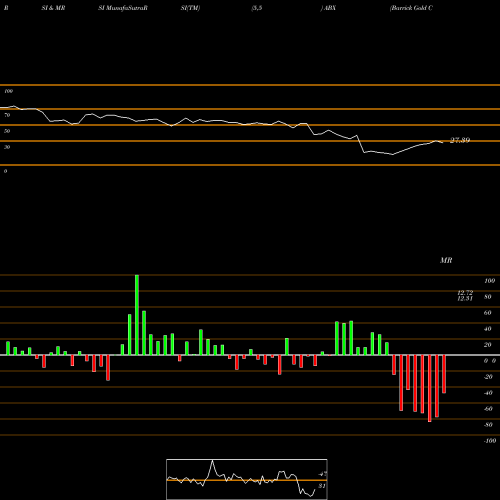Click the MR axis label "40"
Image resolution: width=500 pixels, height=500 pixels.
click(x=488, y=329)
